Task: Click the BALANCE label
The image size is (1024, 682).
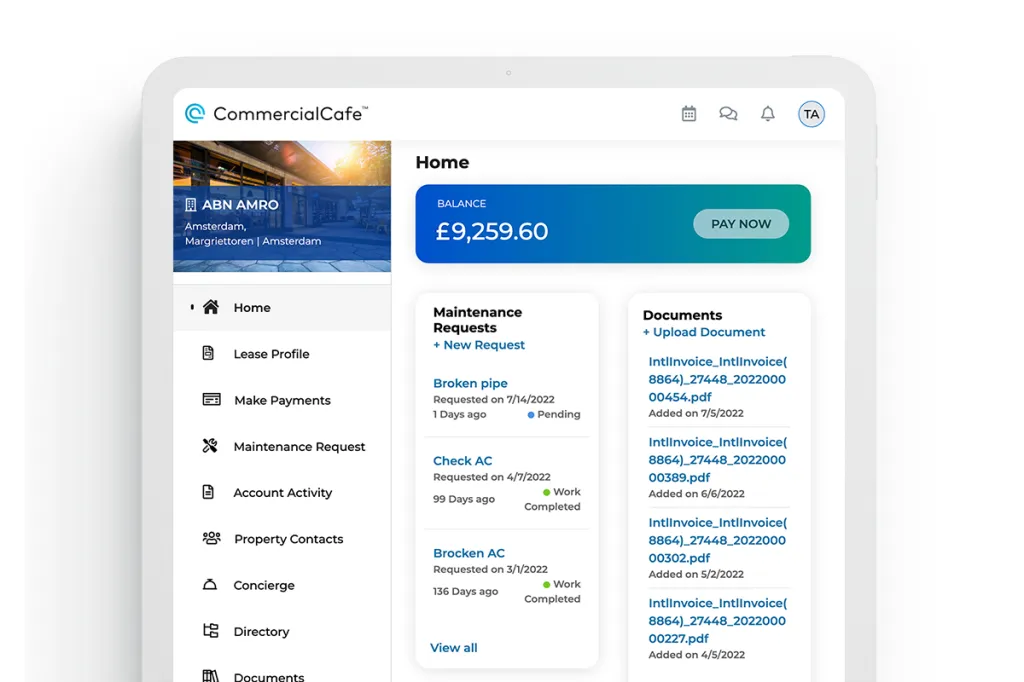Action: point(461,204)
